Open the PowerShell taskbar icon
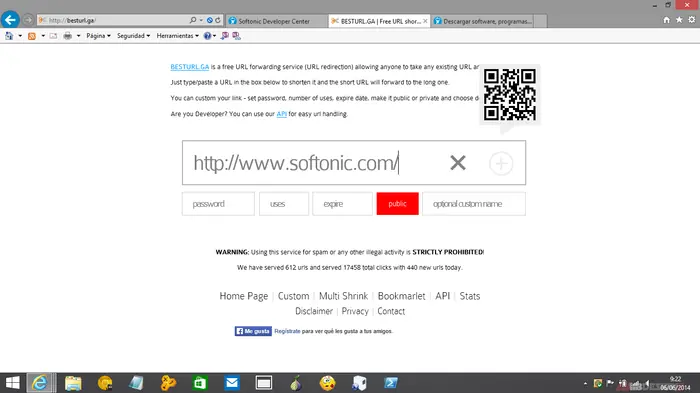The image size is (700, 393). pyautogui.click(x=391, y=383)
